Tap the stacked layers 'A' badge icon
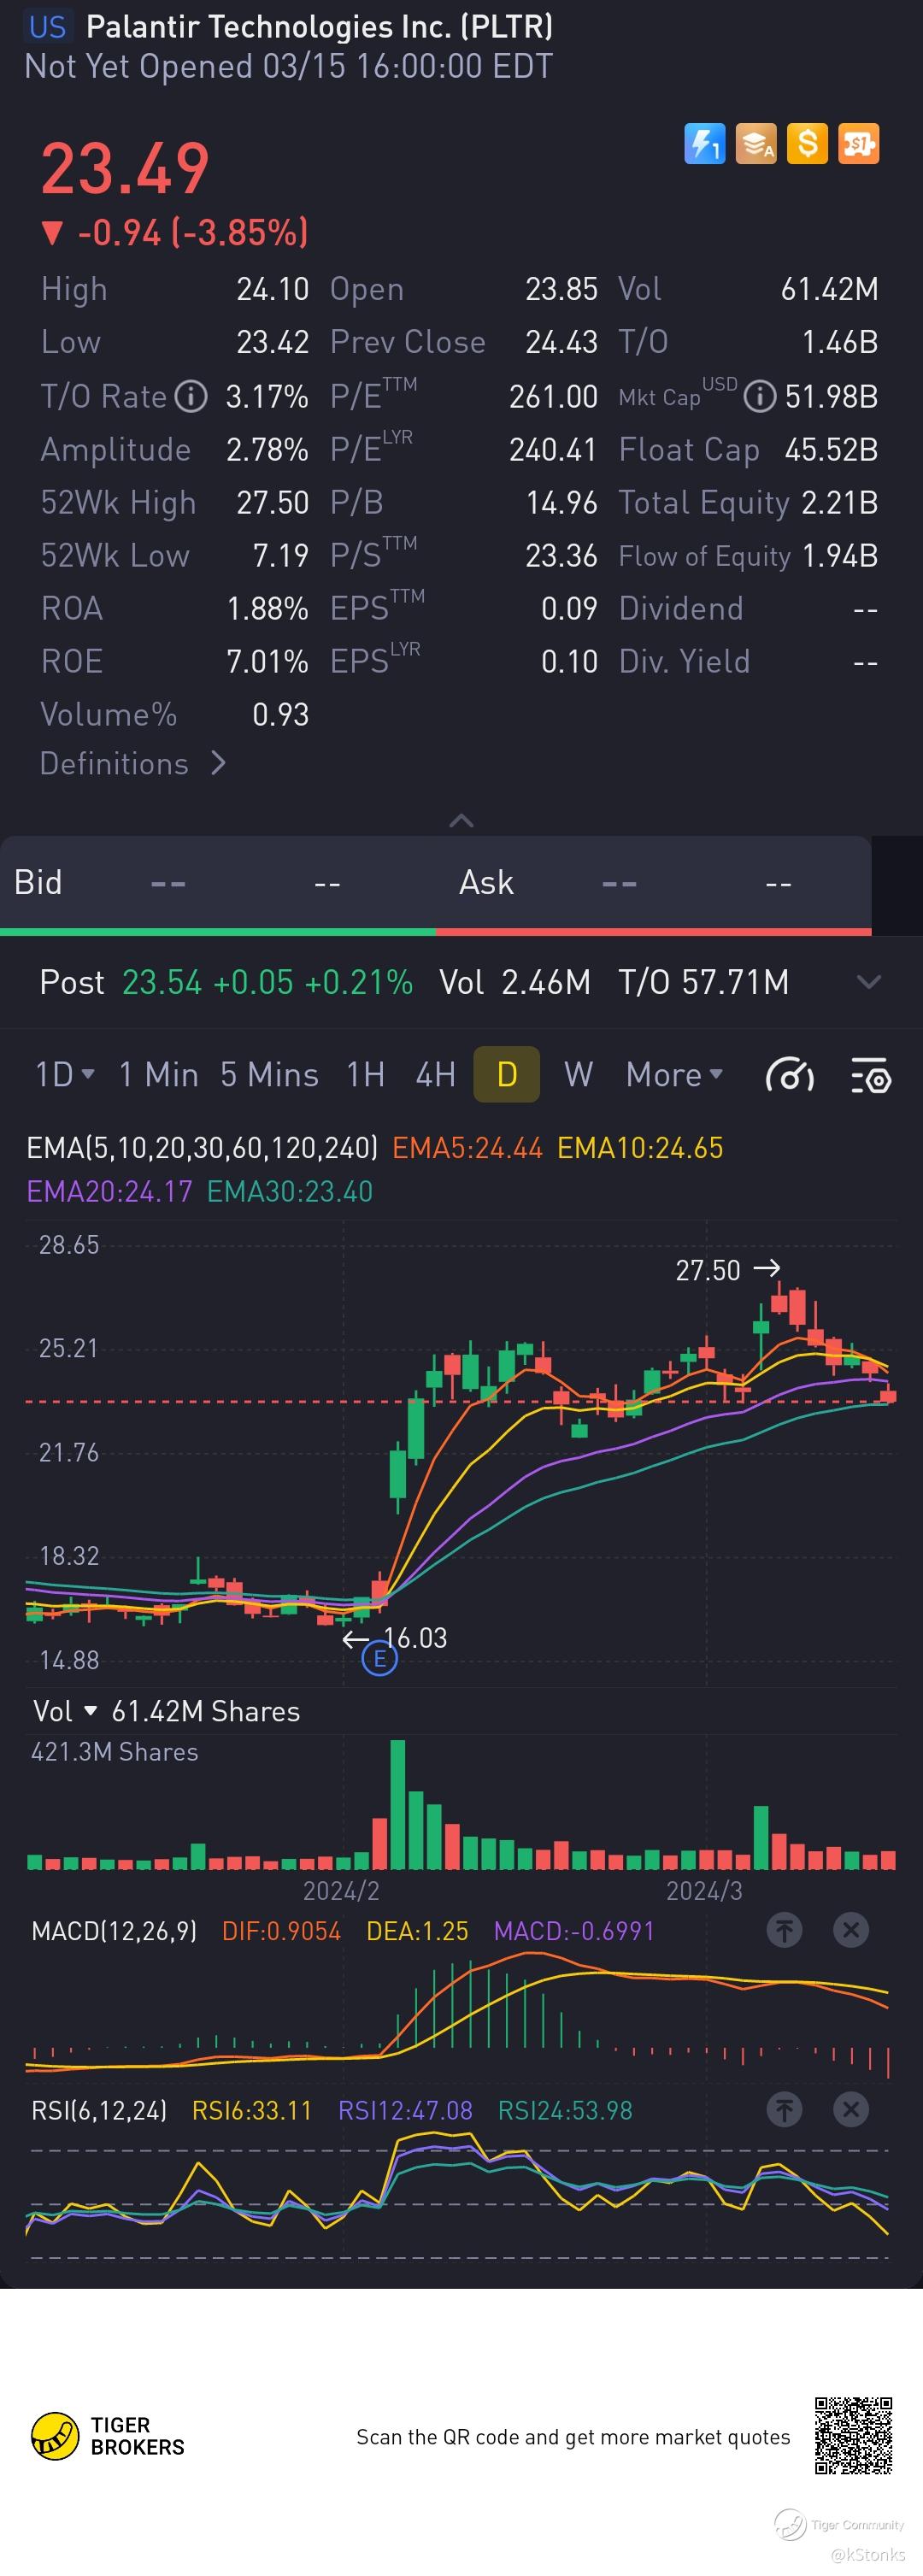Image resolution: width=923 pixels, height=2576 pixels. (x=756, y=144)
